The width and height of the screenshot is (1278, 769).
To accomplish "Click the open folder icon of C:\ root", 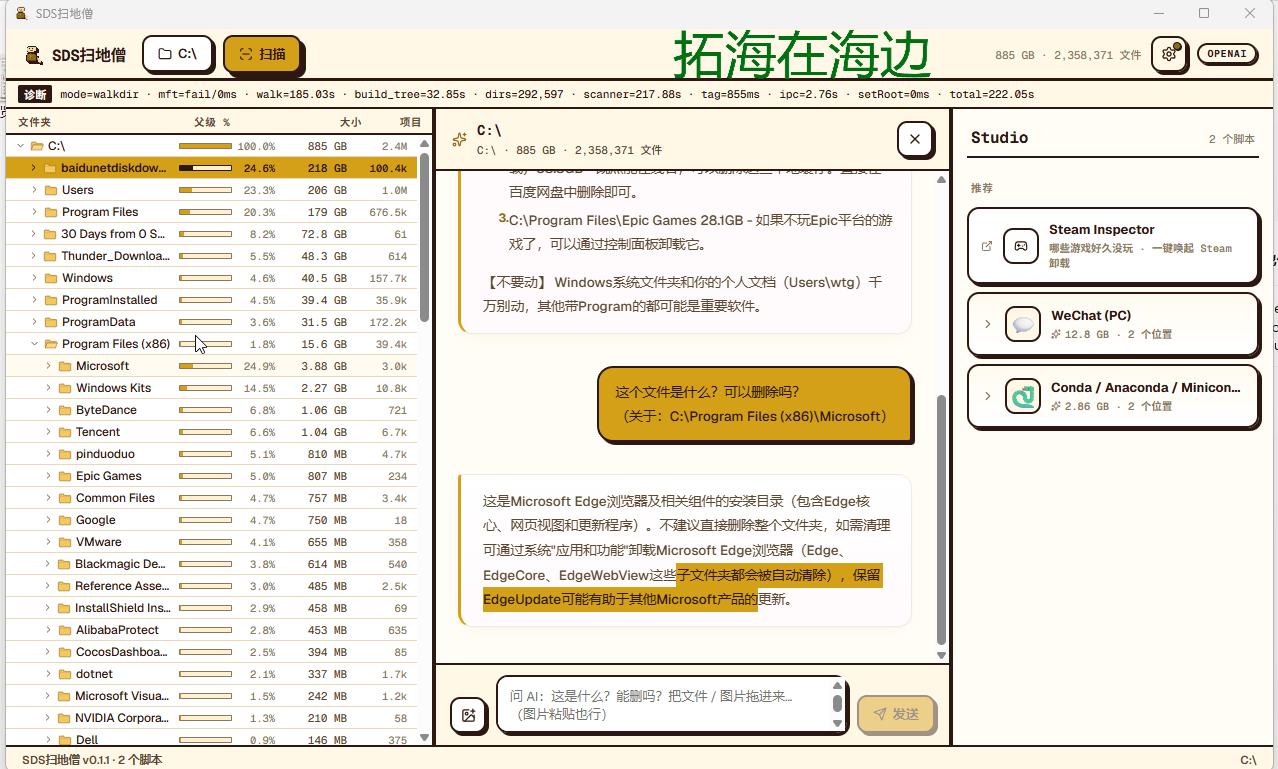I will click(x=38, y=146).
